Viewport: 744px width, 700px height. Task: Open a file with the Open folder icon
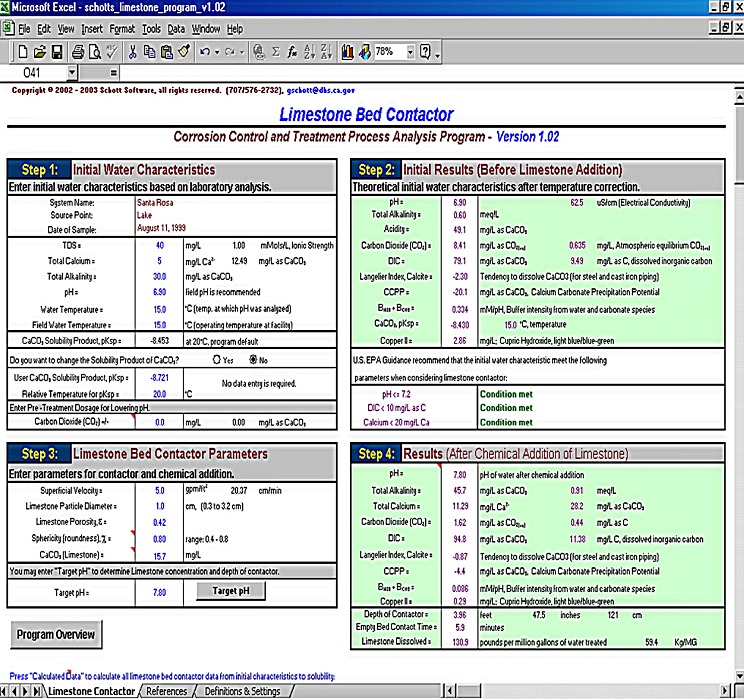(x=40, y=51)
